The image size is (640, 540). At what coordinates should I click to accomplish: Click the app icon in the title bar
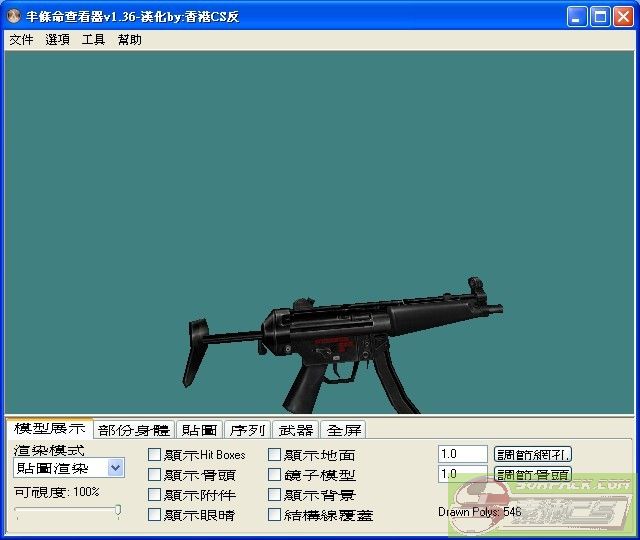[x=14, y=17]
